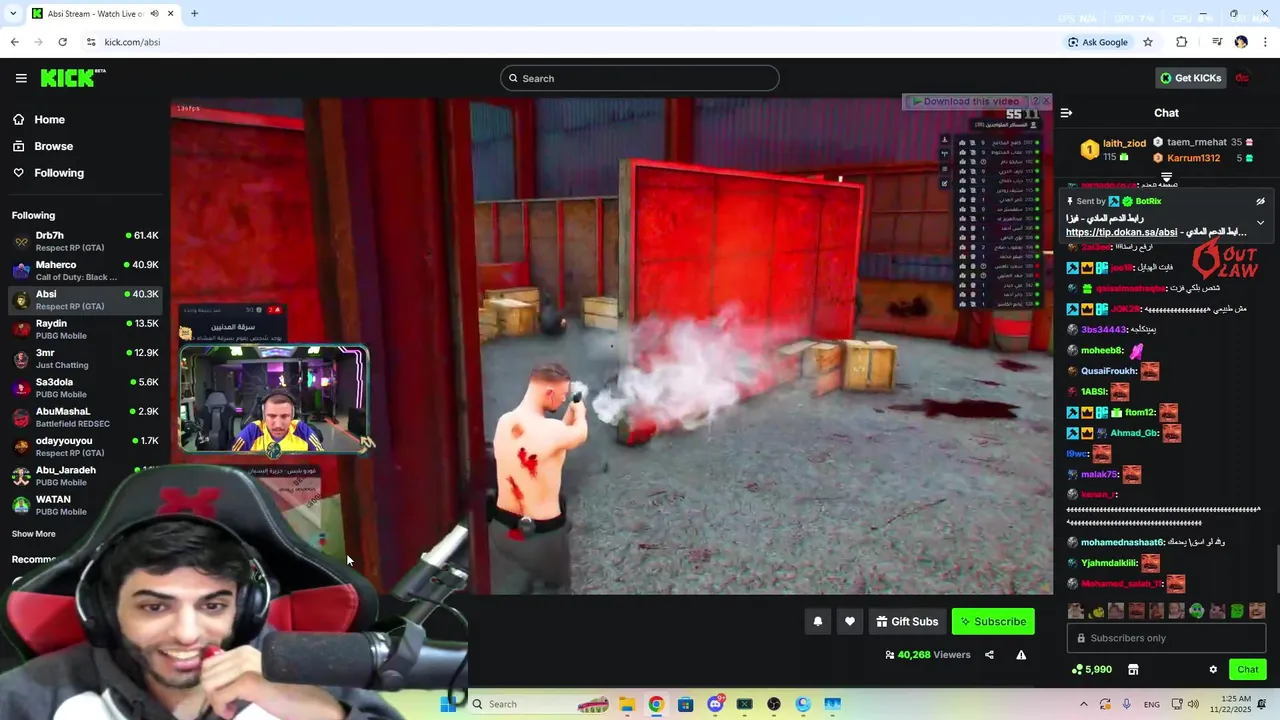
Task: Open Chrome three-dot menu
Action: pyautogui.click(x=1266, y=42)
